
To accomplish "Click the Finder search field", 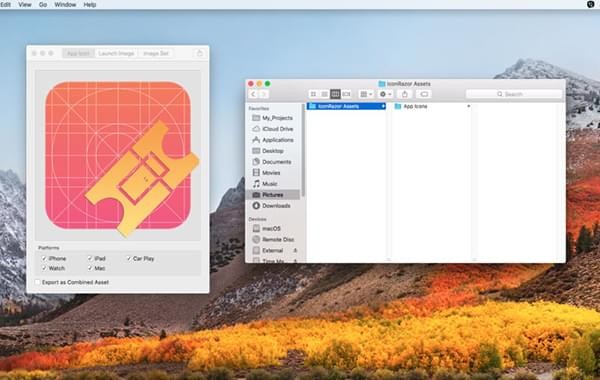I will point(514,94).
